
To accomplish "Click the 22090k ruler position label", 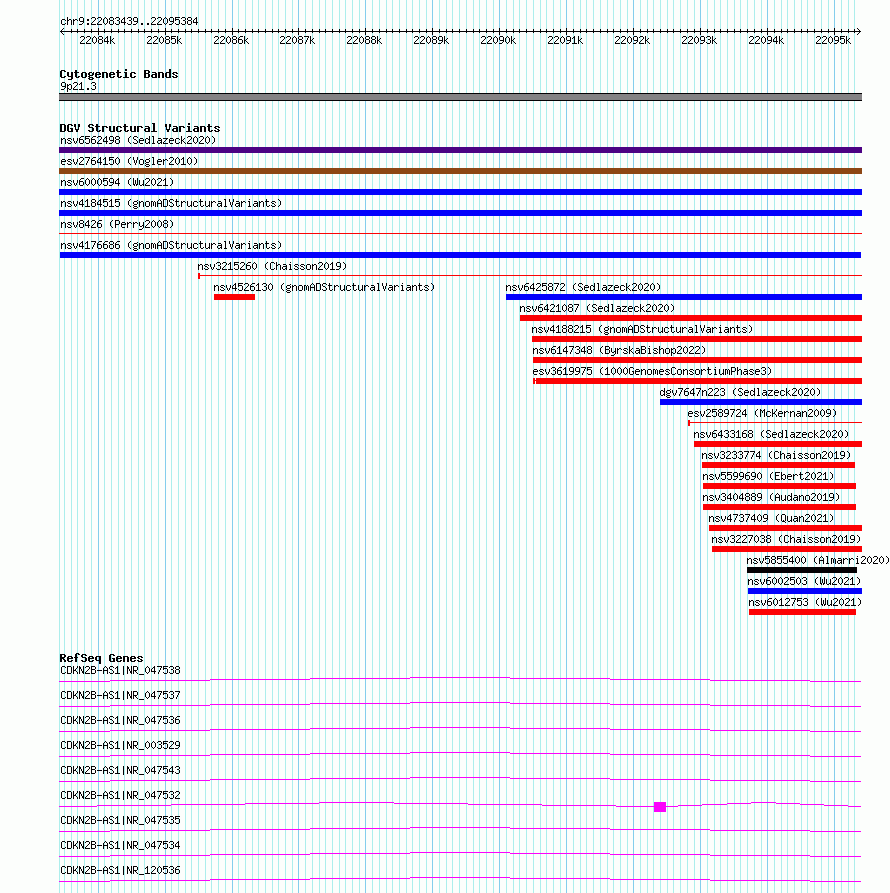I will tap(498, 40).
